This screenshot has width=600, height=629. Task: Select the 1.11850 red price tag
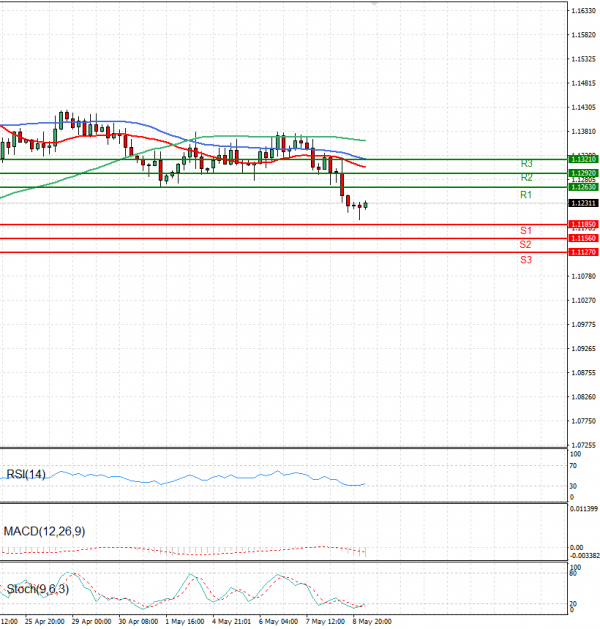coord(582,224)
